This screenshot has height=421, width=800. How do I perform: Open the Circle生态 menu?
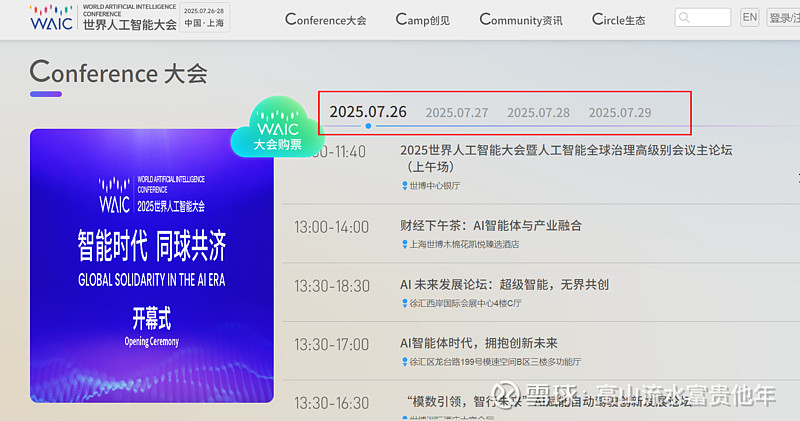pos(618,19)
